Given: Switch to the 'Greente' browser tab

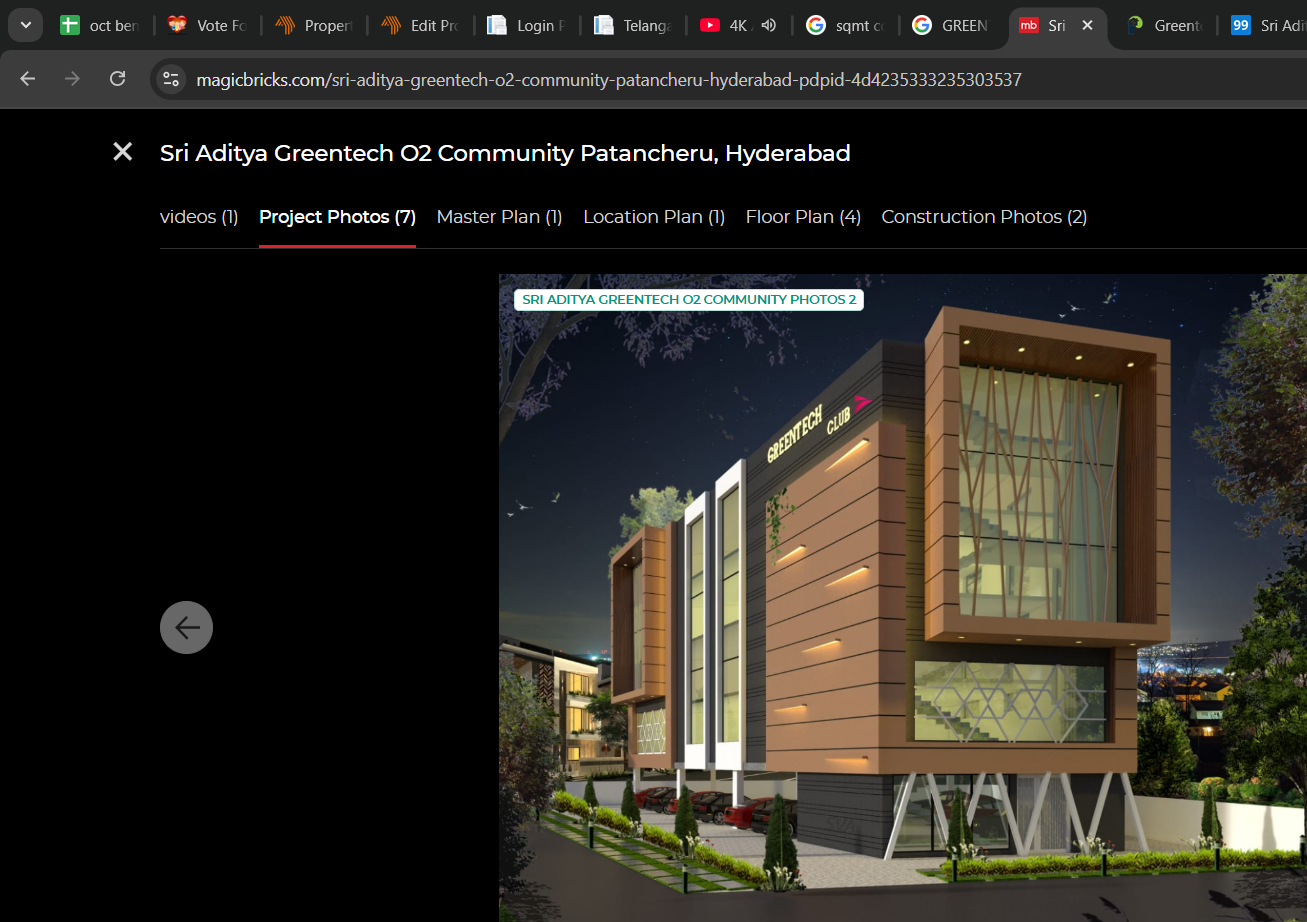Looking at the screenshot, I should click(1165, 26).
